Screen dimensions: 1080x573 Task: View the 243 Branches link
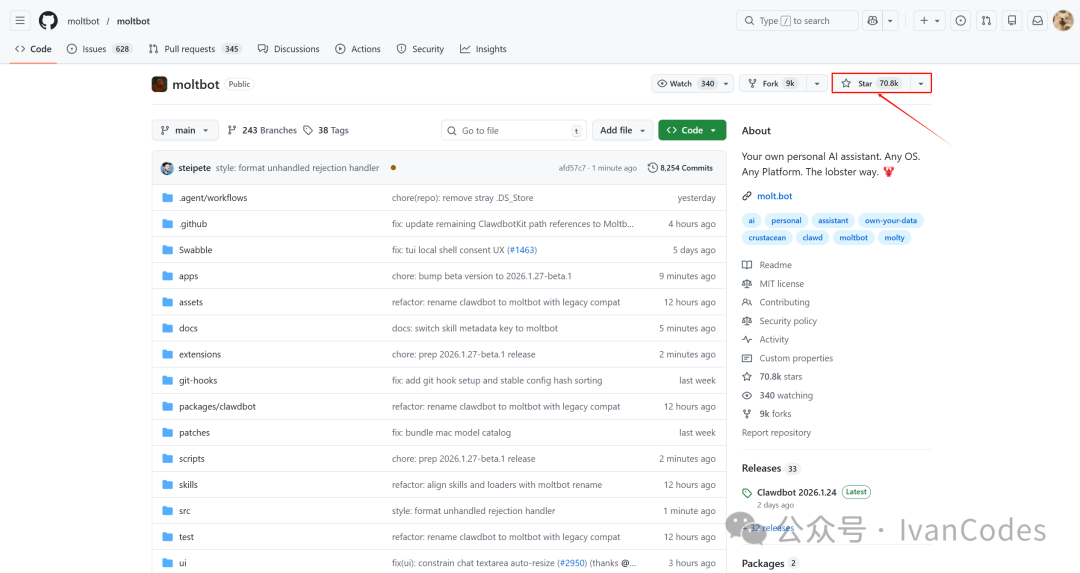pos(262,130)
